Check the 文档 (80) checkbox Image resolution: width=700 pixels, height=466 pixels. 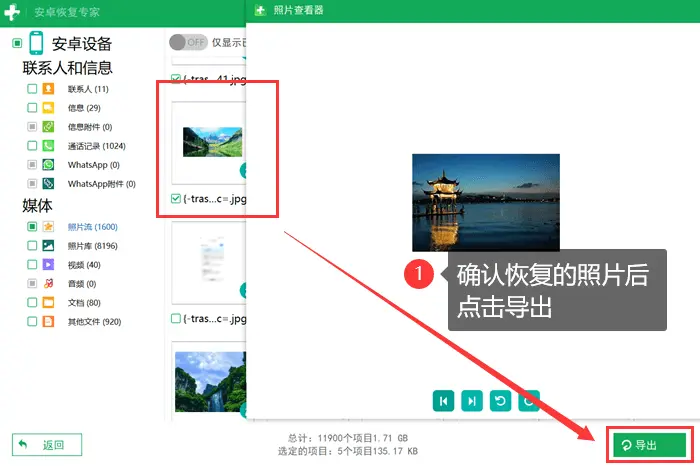[32, 303]
